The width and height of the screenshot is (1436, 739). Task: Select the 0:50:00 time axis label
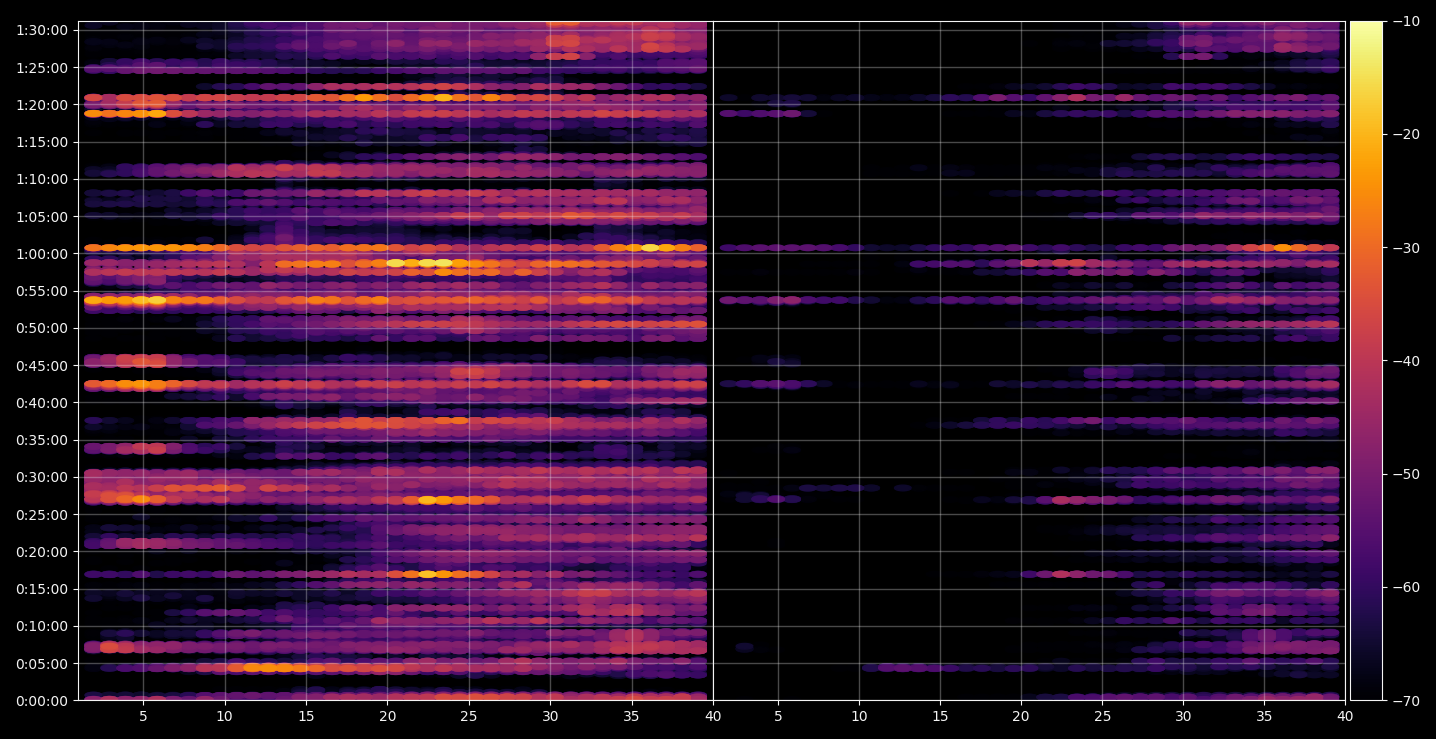42,328
